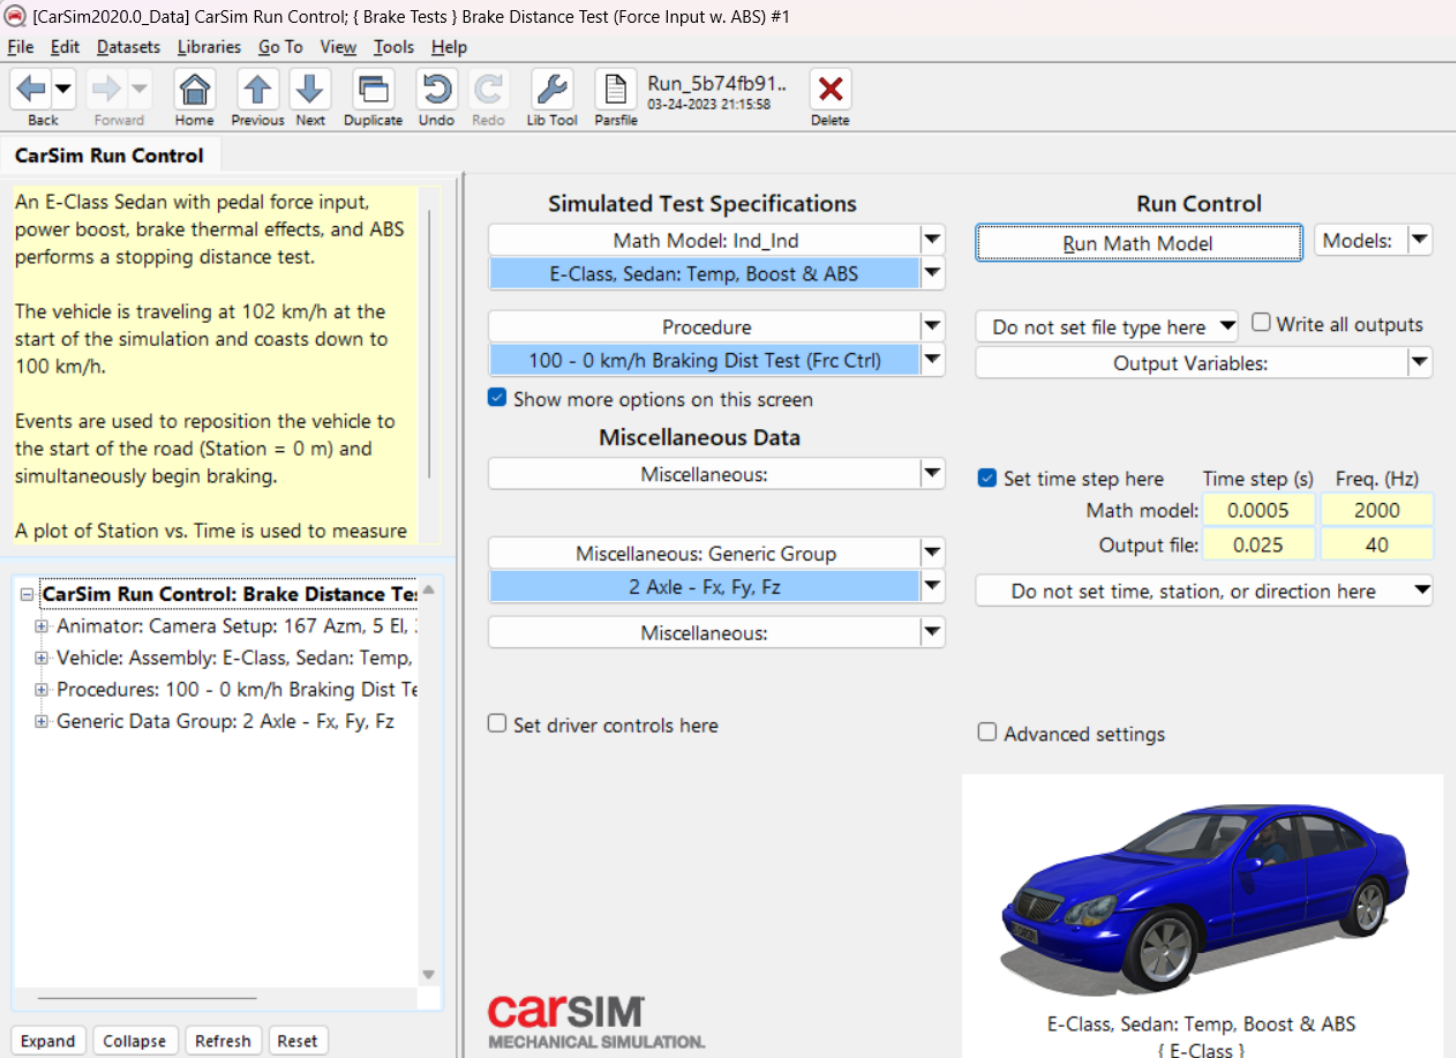Open Miscellaneous: Generic Group dropdown

(932, 553)
